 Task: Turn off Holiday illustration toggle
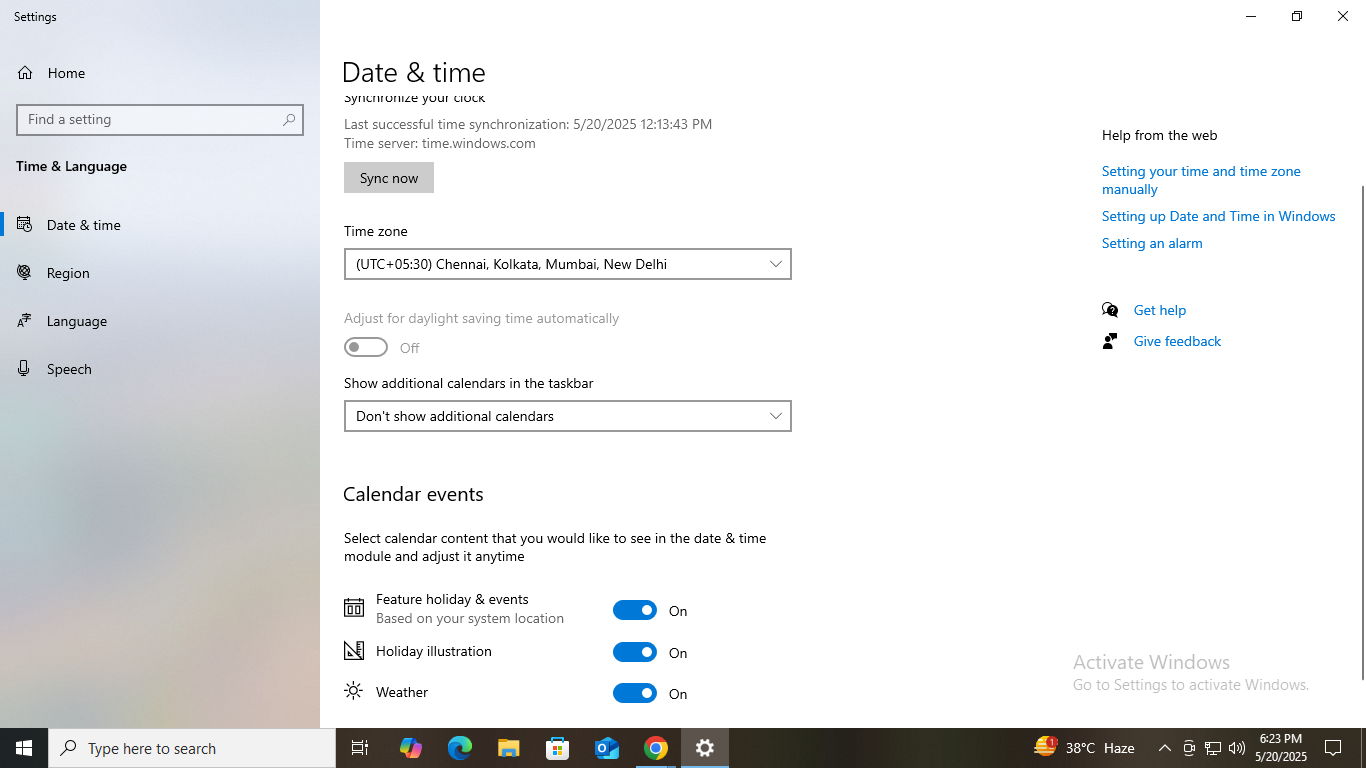point(635,652)
